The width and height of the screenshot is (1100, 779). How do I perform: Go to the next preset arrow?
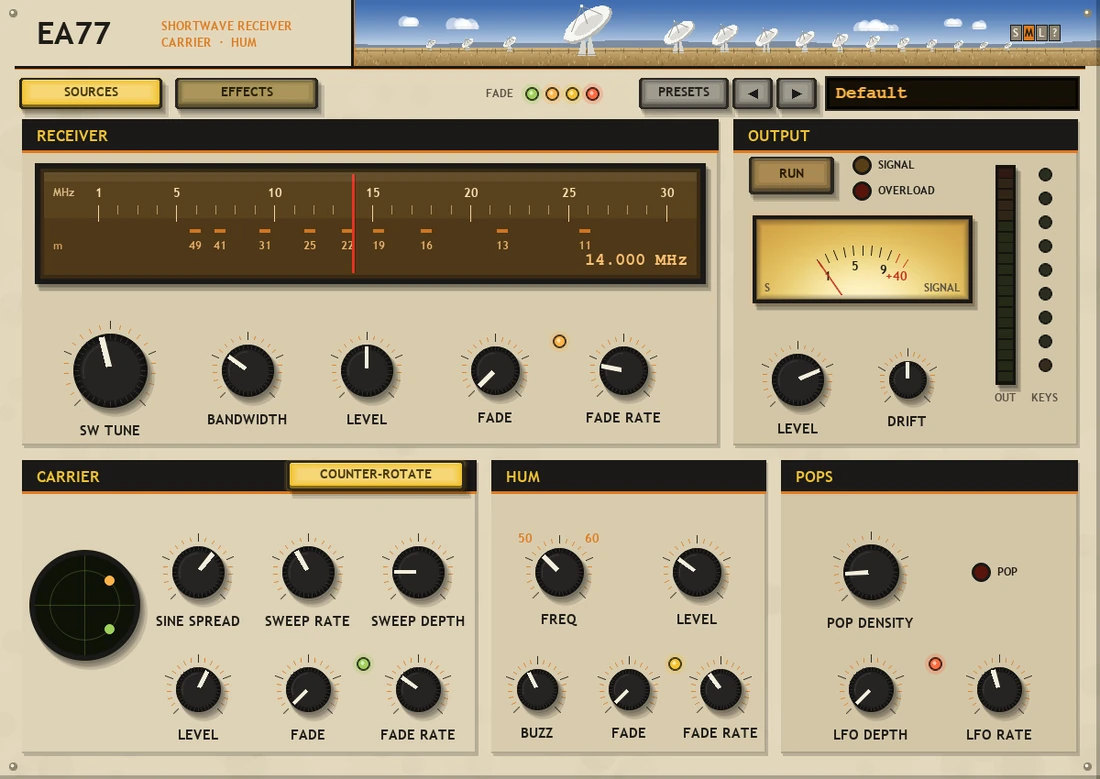coord(796,93)
